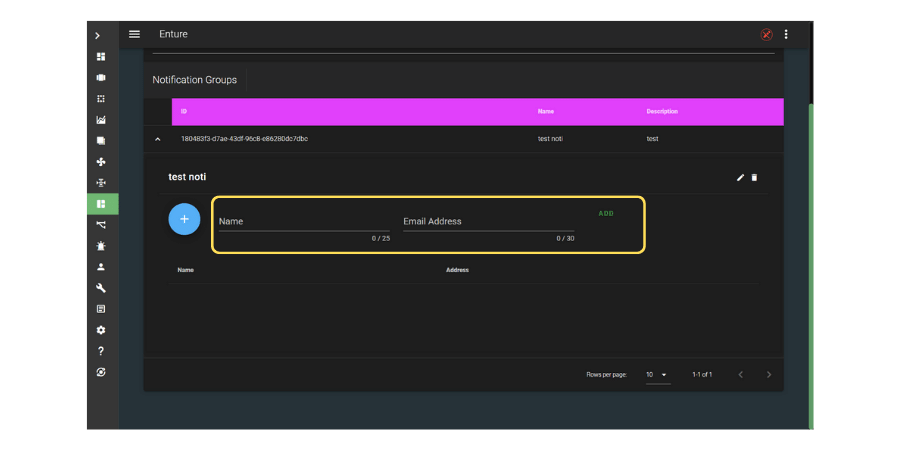Go to the next page arrow
This screenshot has width=900, height=450.
click(769, 375)
